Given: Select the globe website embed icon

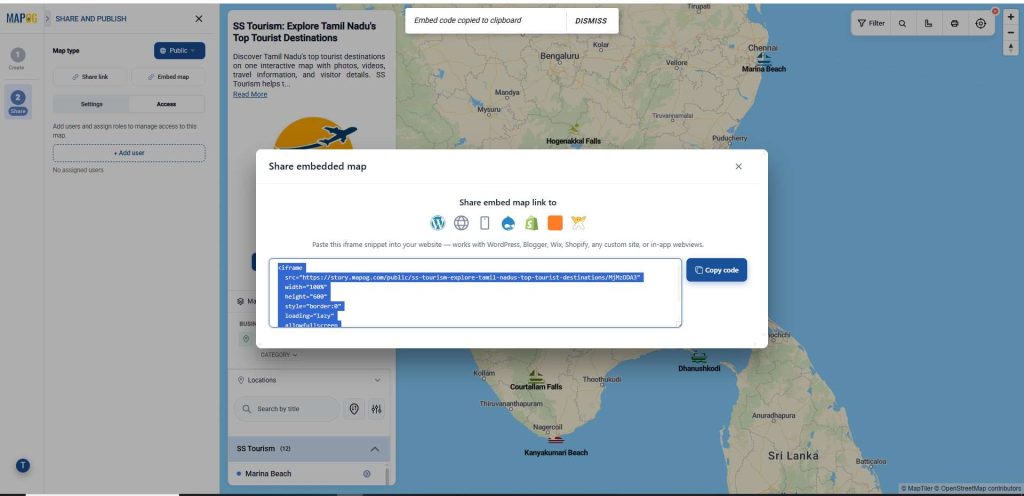Looking at the screenshot, I should [461, 223].
